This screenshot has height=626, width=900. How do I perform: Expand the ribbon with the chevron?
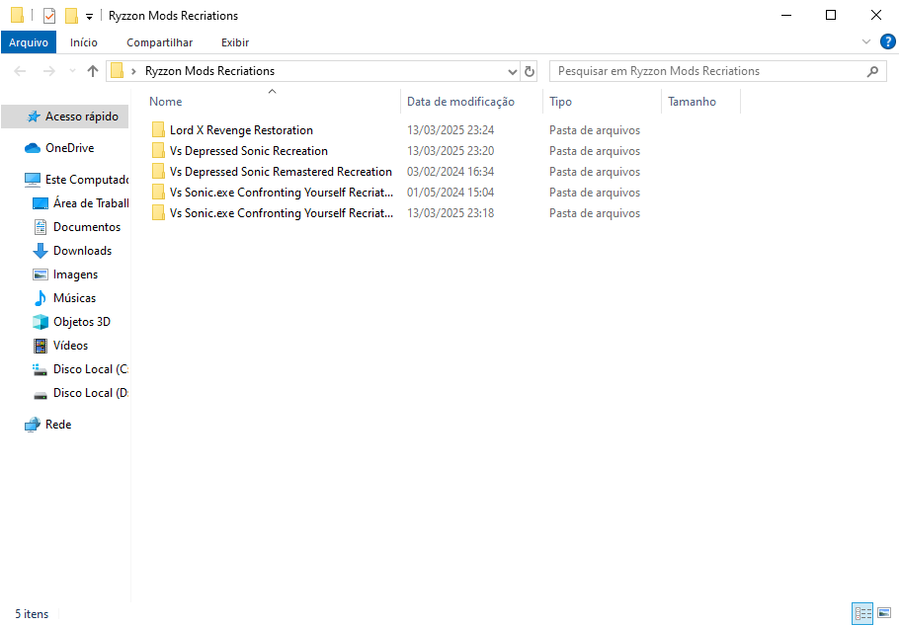click(866, 42)
